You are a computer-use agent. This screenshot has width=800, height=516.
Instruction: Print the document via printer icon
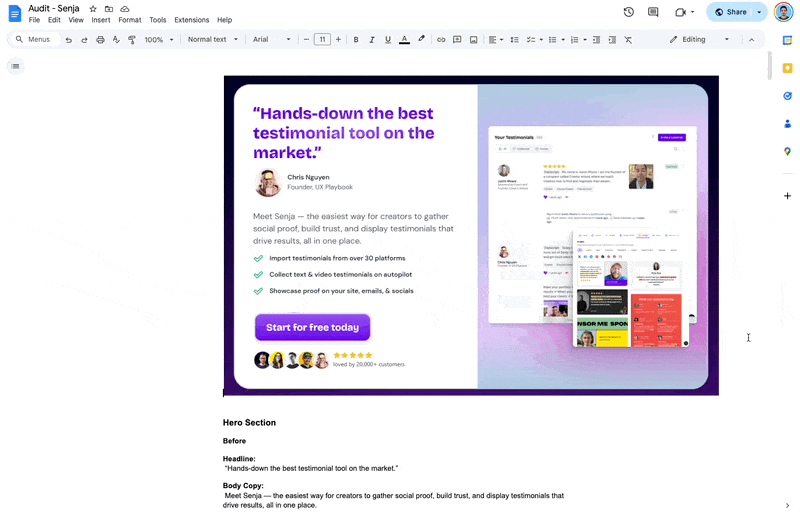100,39
